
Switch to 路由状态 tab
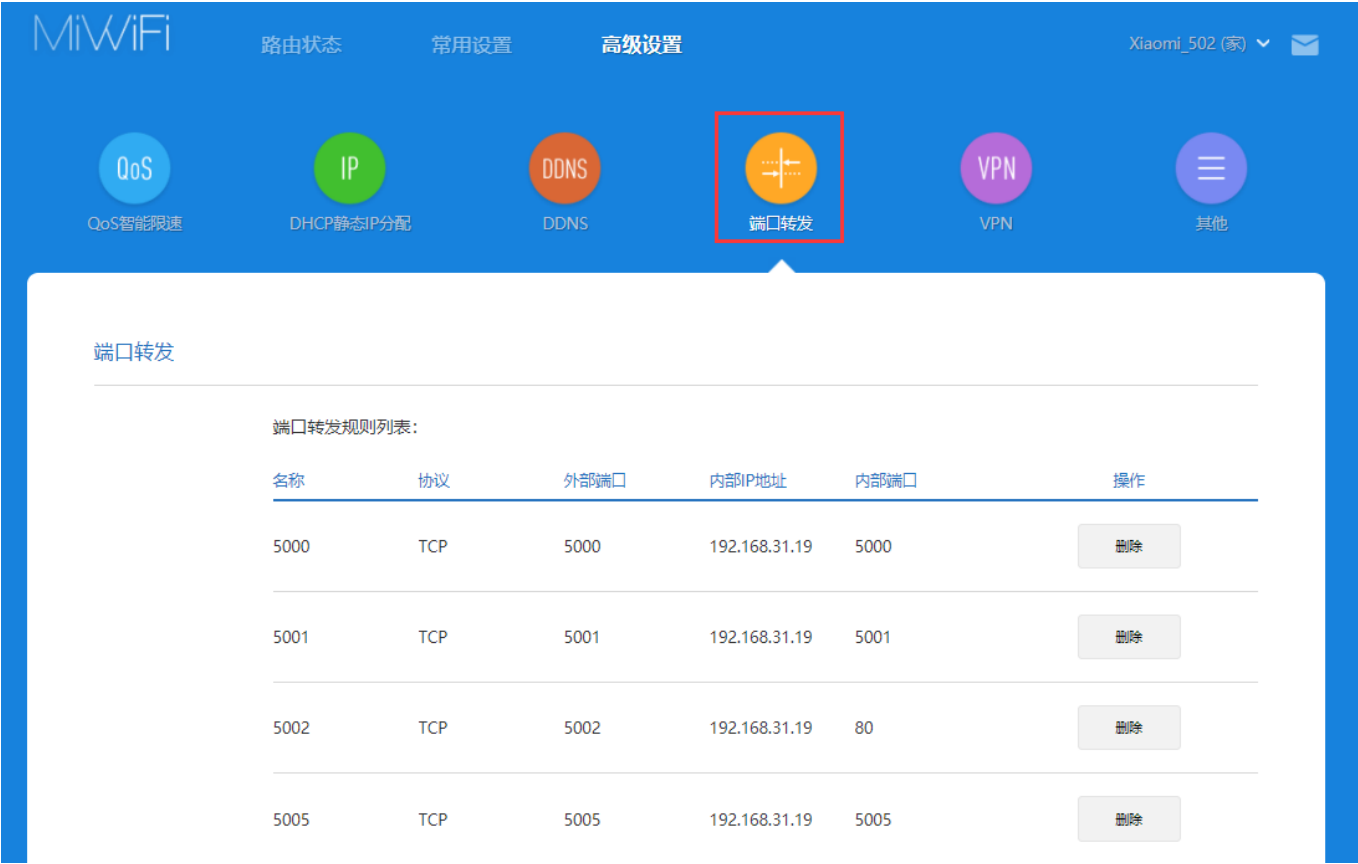pyautogui.click(x=301, y=45)
